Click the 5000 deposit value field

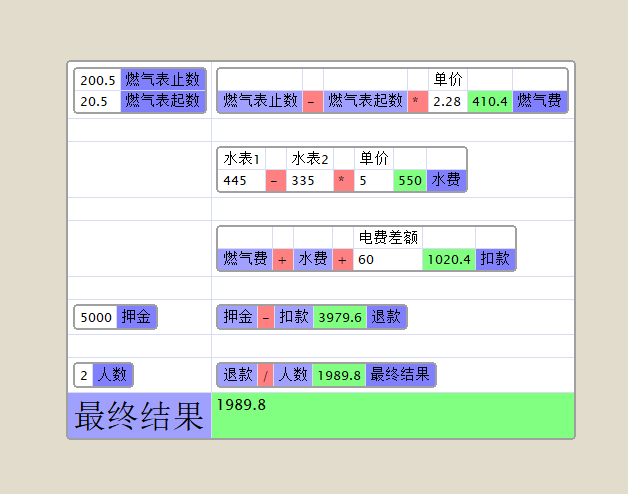pyautogui.click(x=96, y=317)
